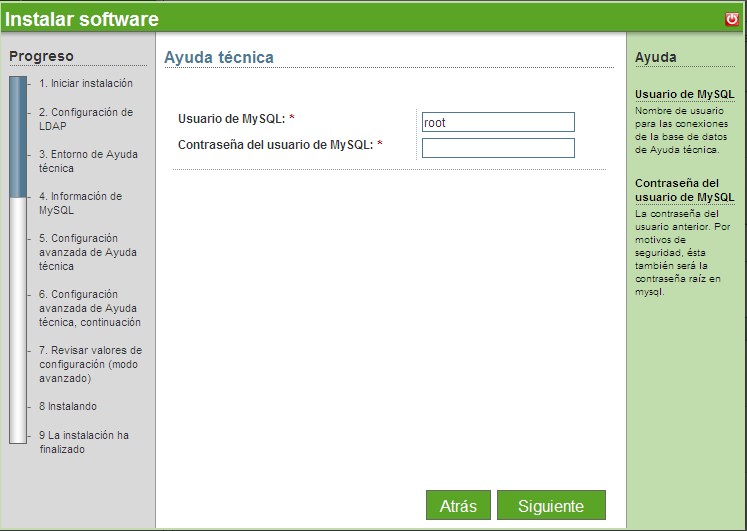This screenshot has width=747, height=531.
Task: Click the Ayuda técnica page title
Action: [x=219, y=57]
